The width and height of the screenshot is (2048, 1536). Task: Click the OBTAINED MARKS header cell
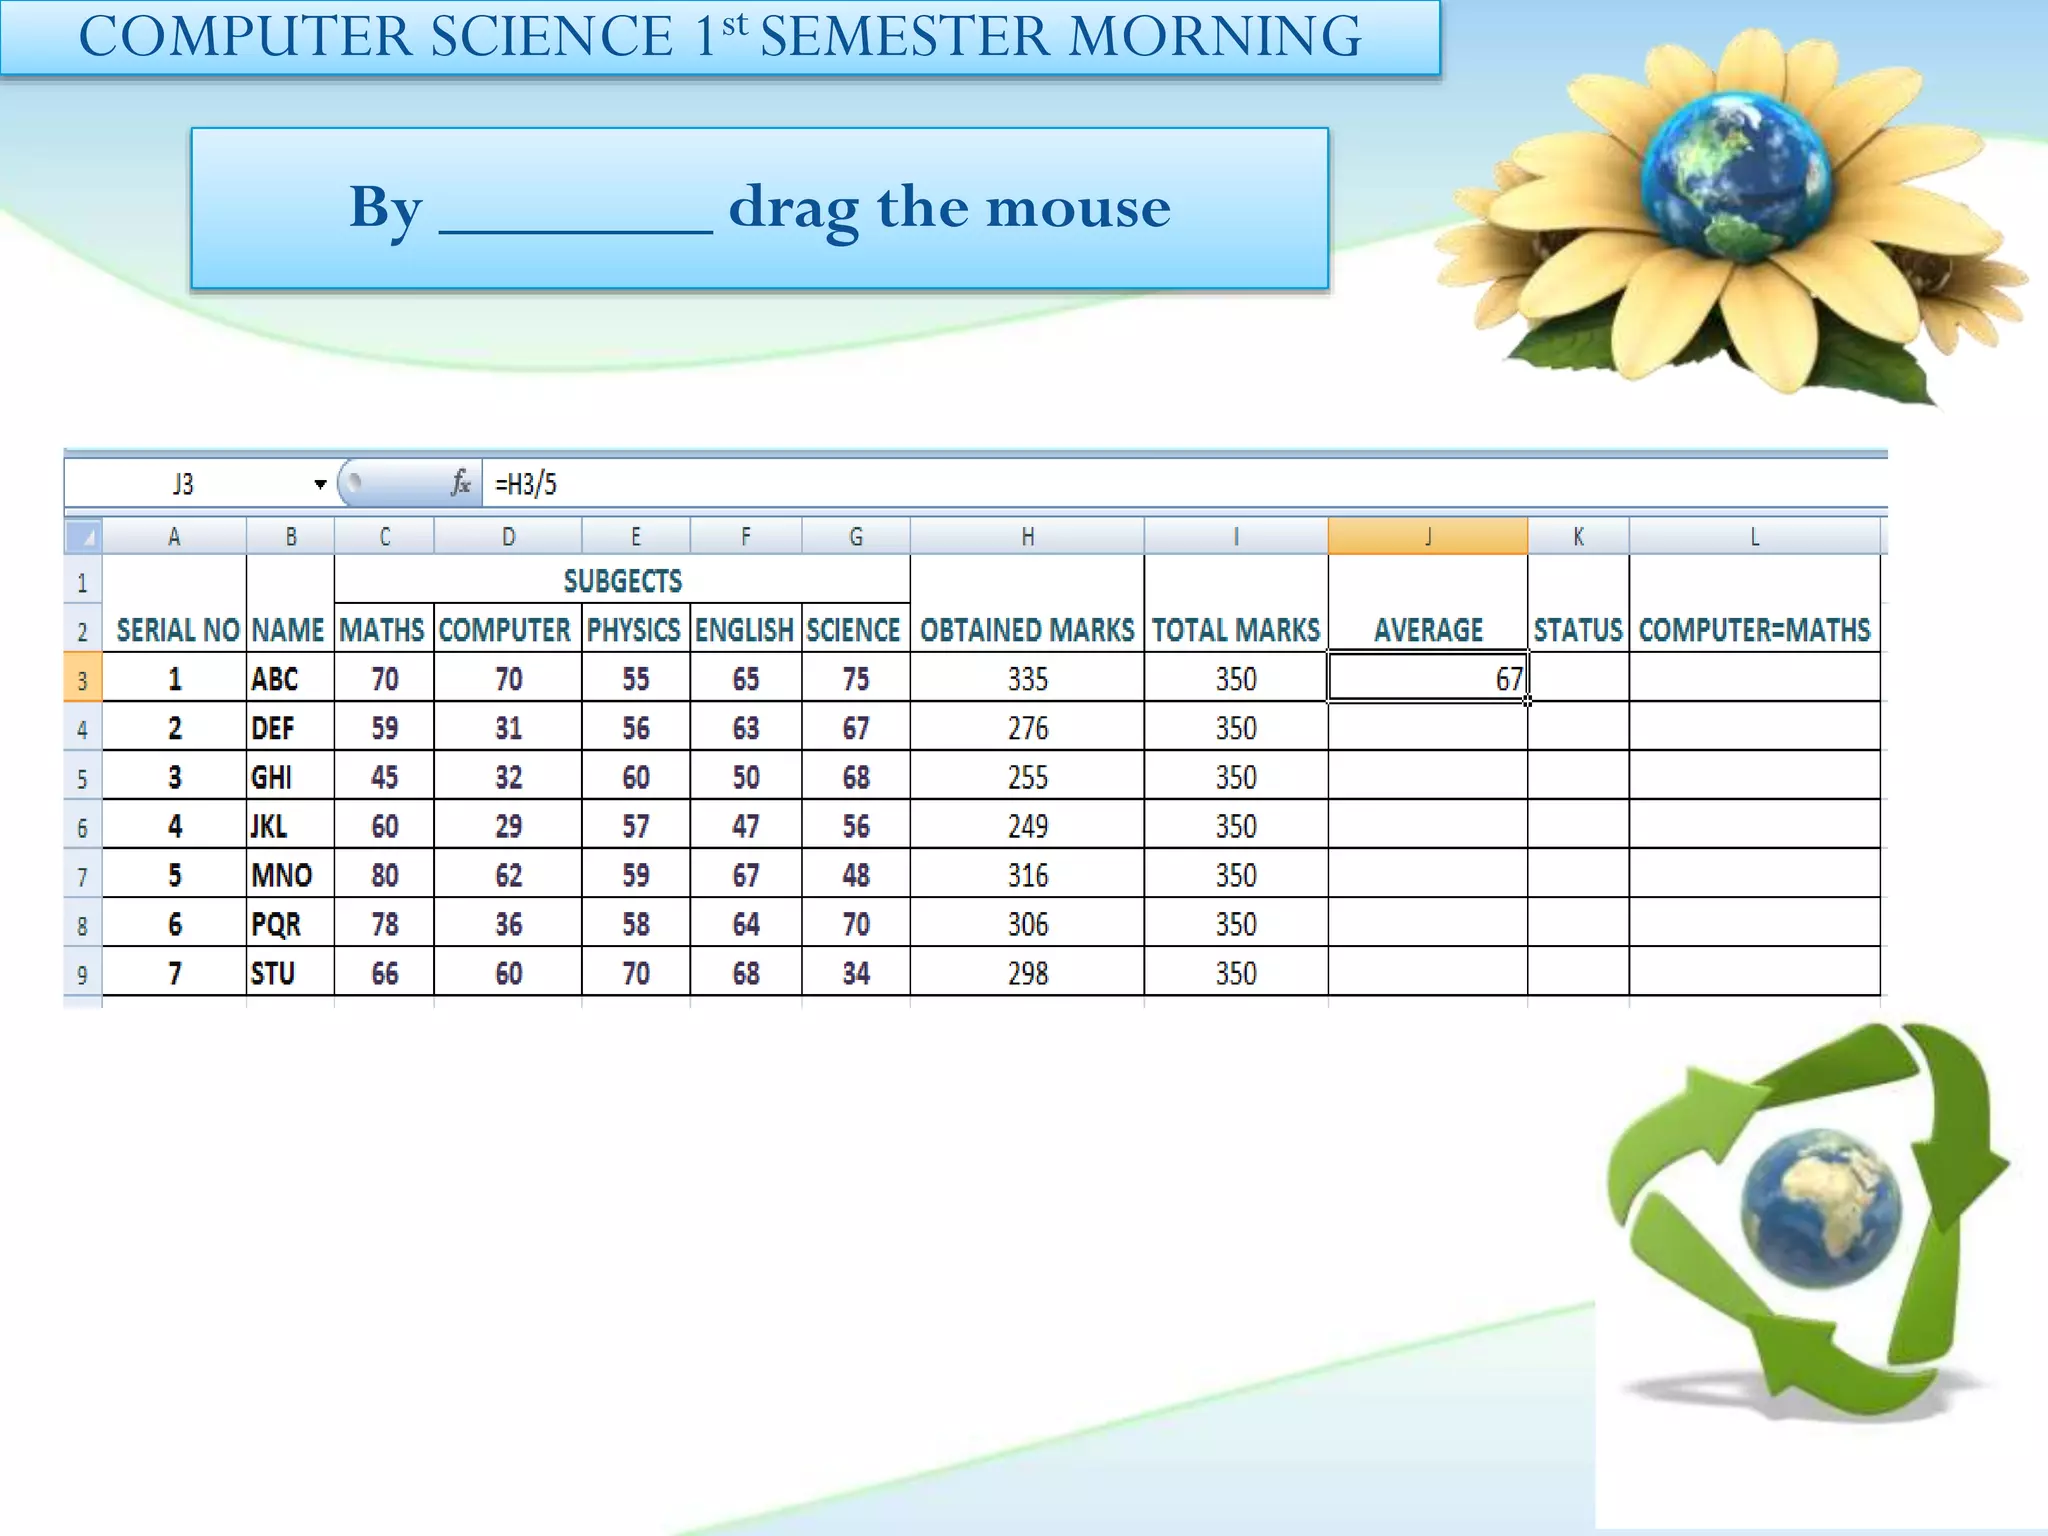click(1027, 605)
